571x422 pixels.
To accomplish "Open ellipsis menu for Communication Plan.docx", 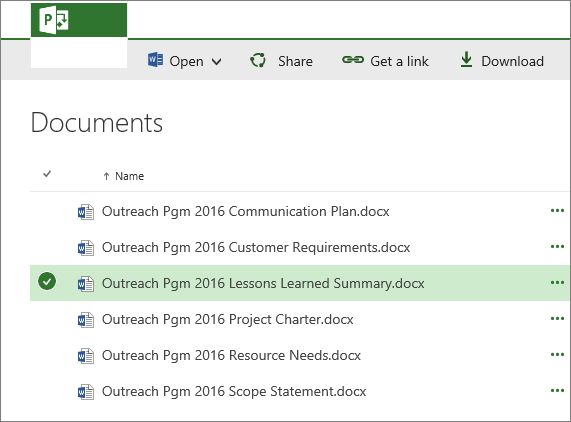I will point(557,210).
